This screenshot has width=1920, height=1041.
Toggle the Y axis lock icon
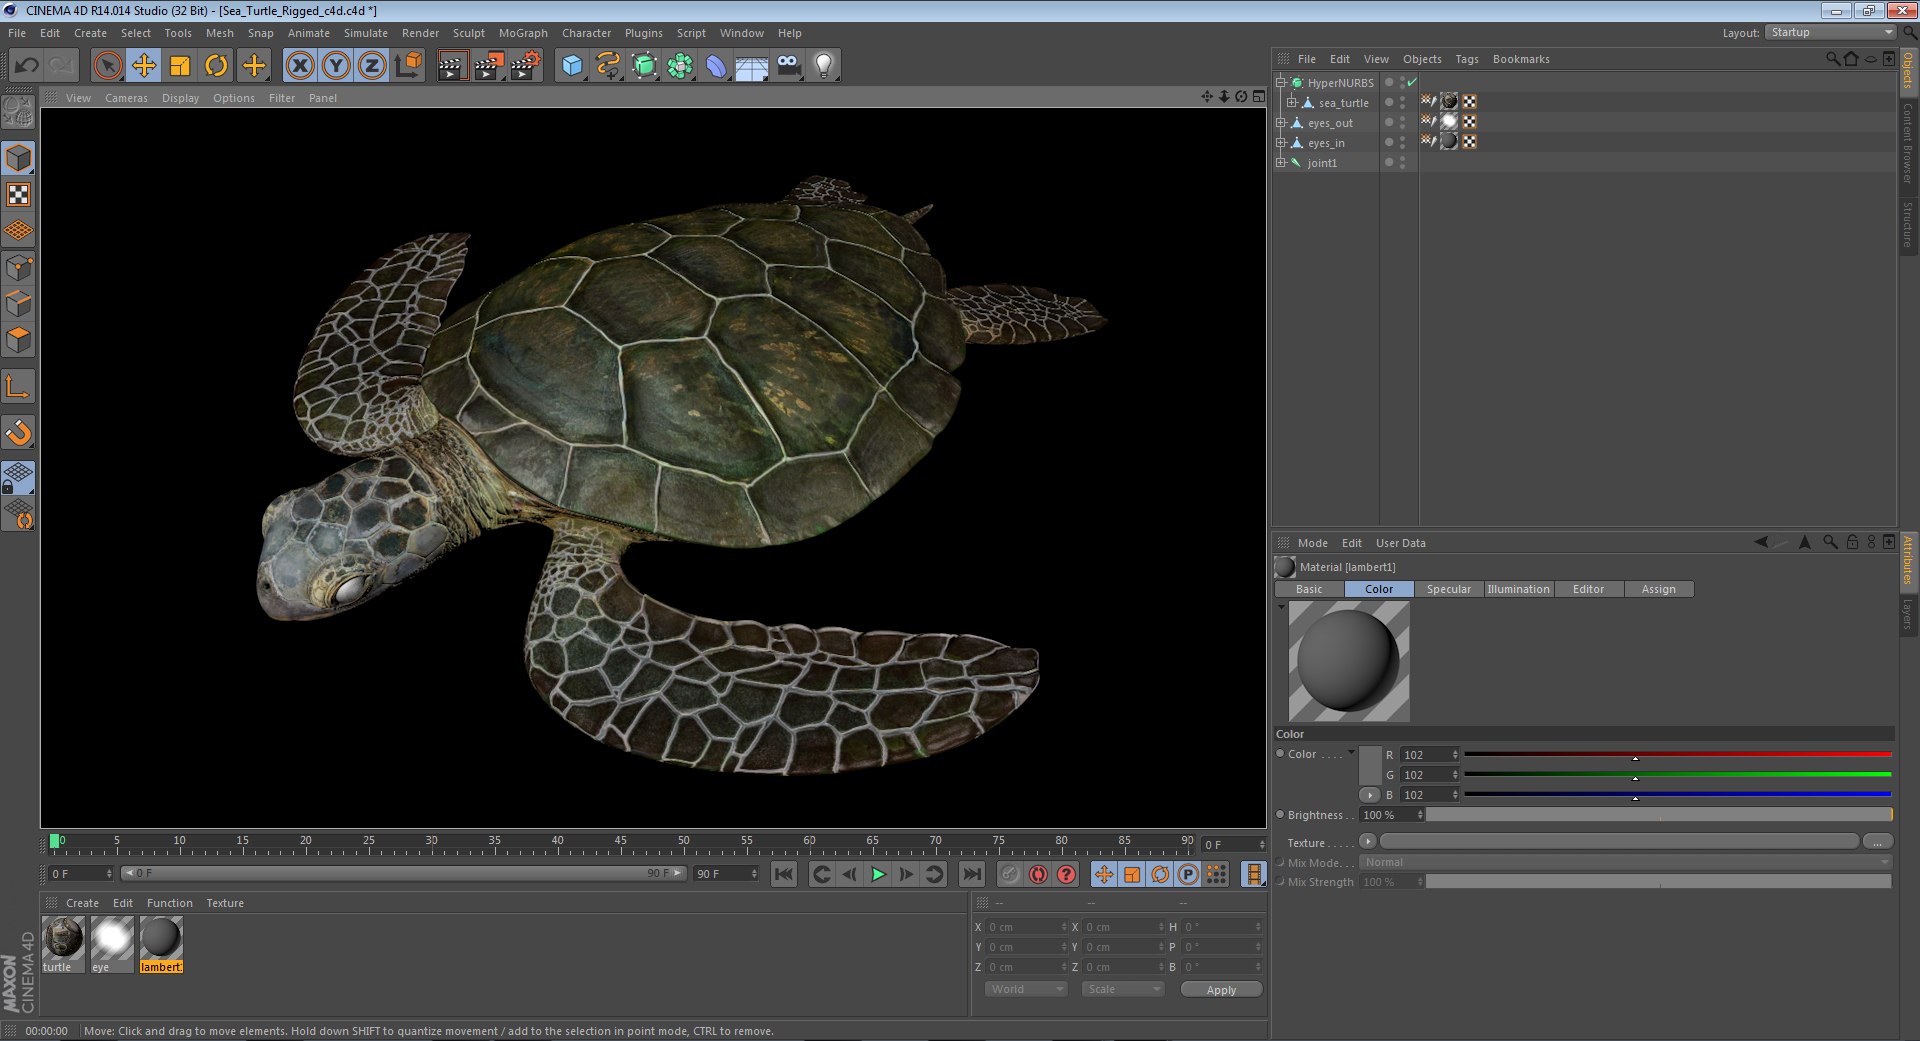tap(336, 66)
